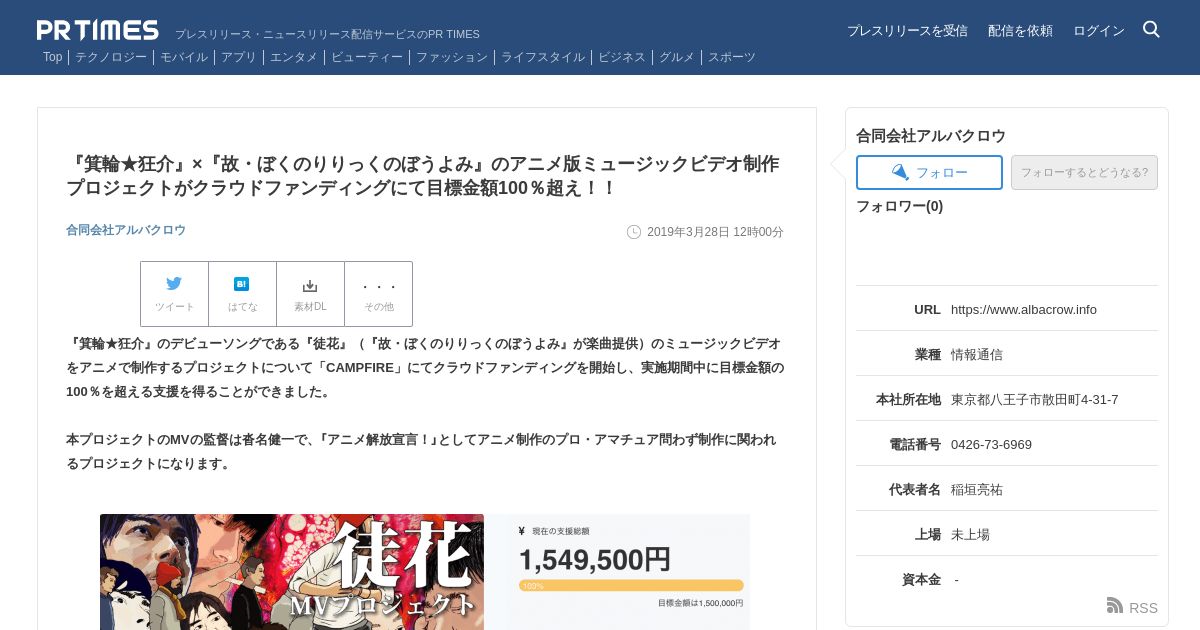Open the ビューティー category

(x=367, y=57)
